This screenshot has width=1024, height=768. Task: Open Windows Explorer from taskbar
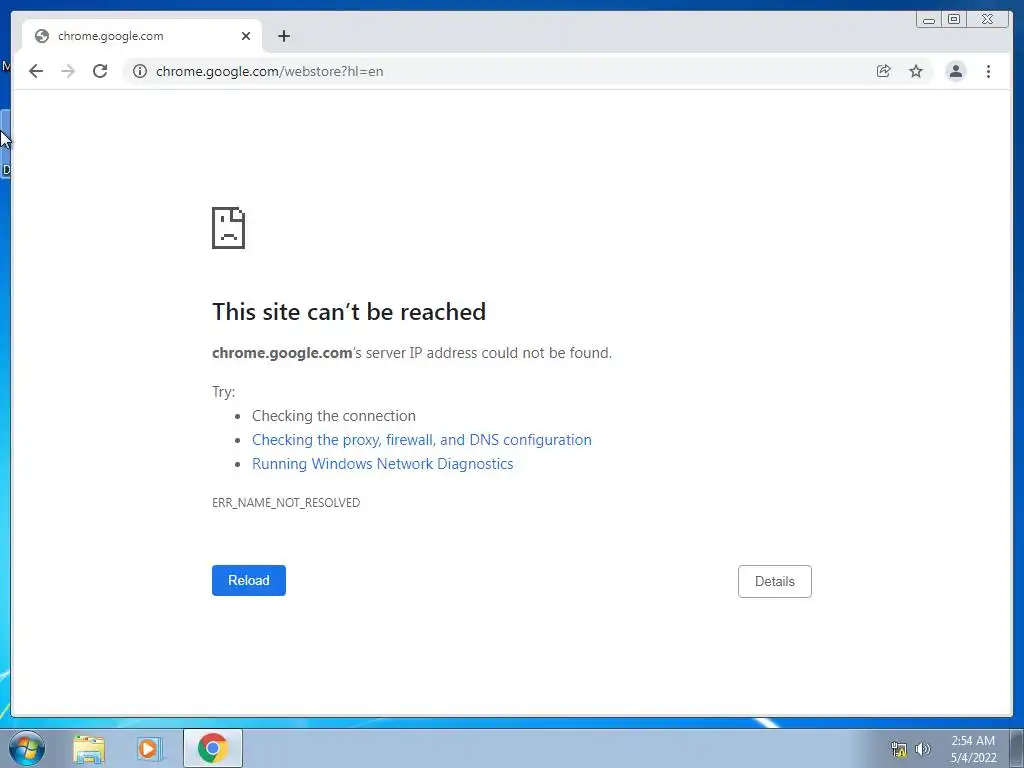pos(89,748)
